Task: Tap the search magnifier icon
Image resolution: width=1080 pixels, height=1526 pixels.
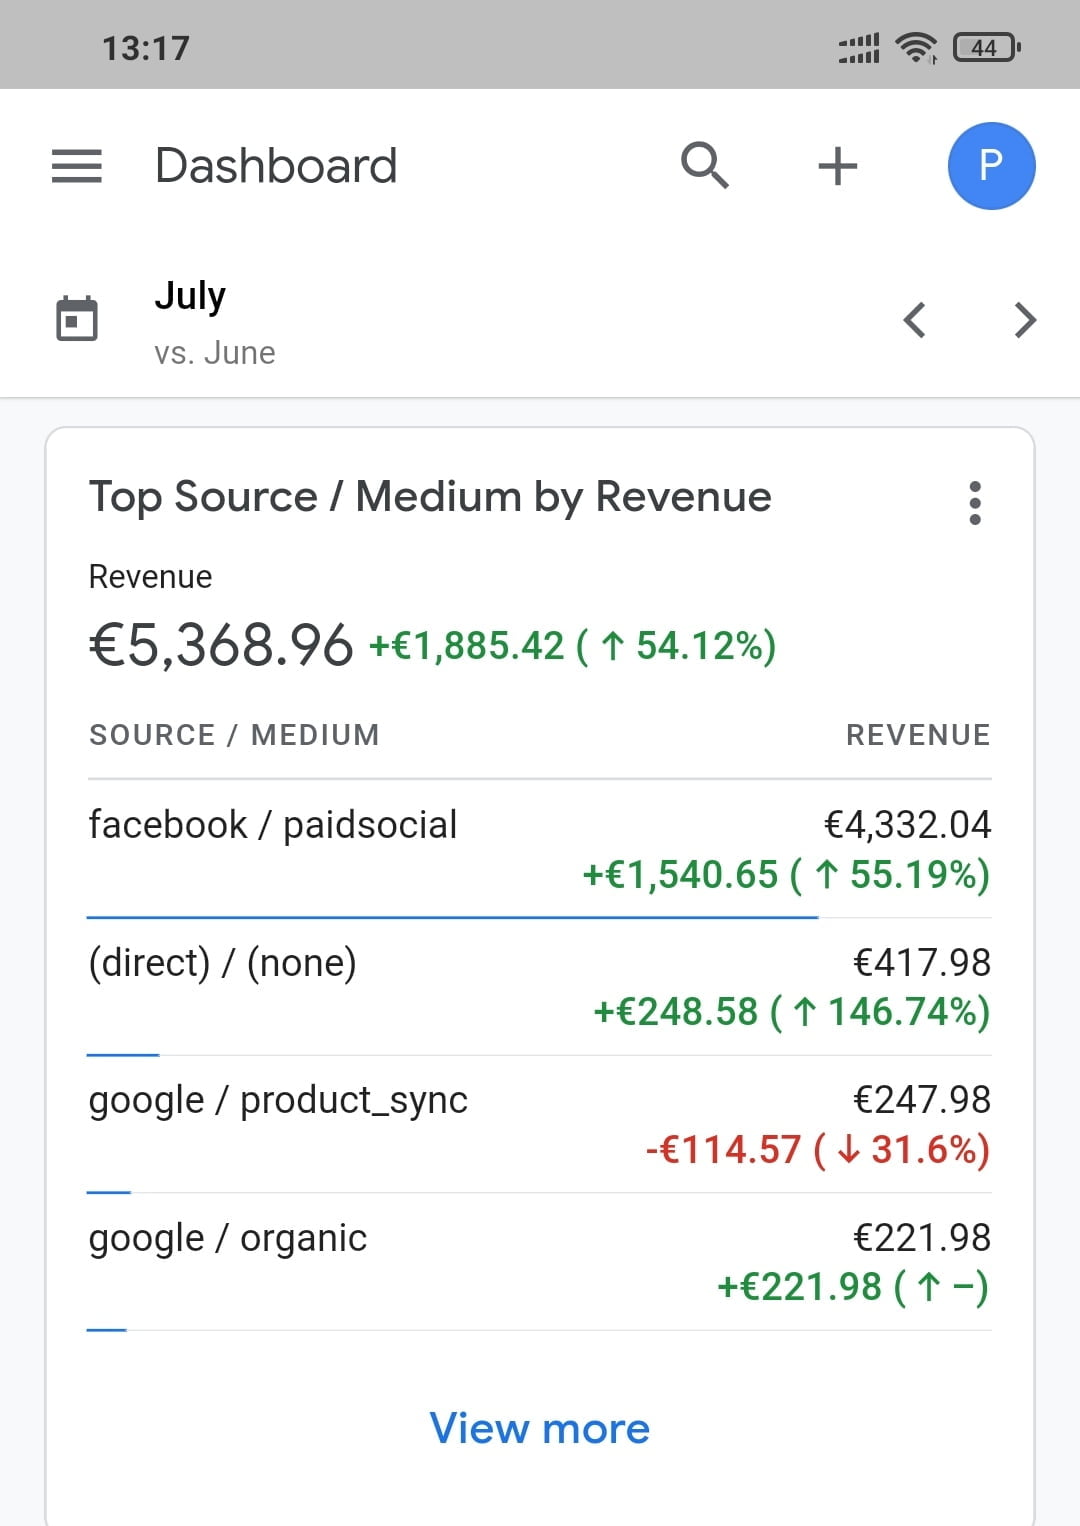Action: (x=704, y=165)
